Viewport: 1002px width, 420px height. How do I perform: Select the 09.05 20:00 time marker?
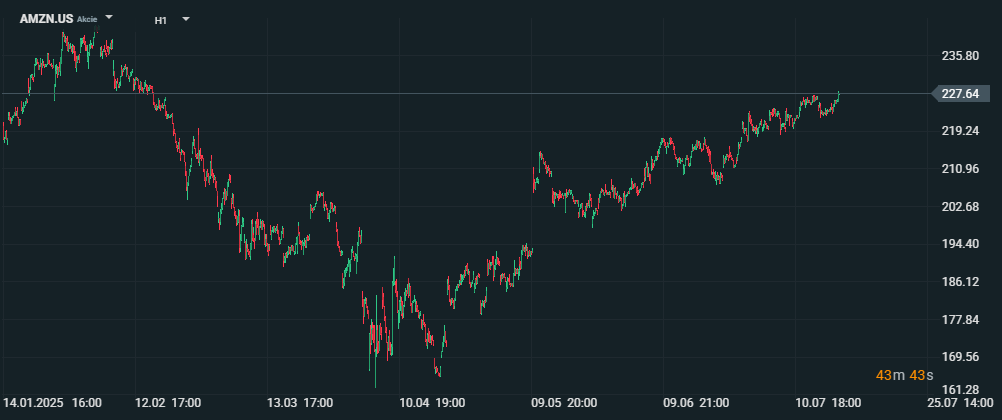[x=564, y=403]
